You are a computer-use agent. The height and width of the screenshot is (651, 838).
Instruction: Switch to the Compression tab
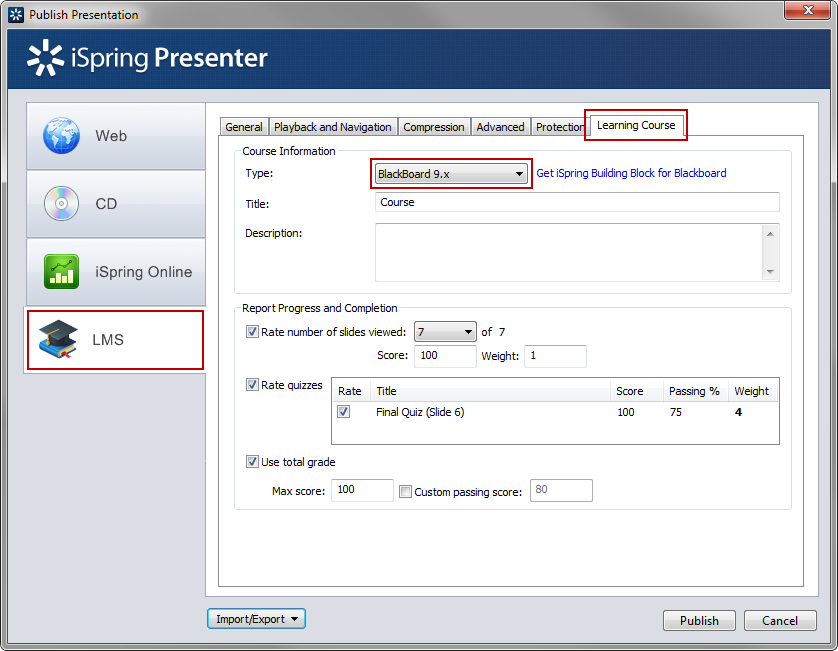pyautogui.click(x=434, y=127)
